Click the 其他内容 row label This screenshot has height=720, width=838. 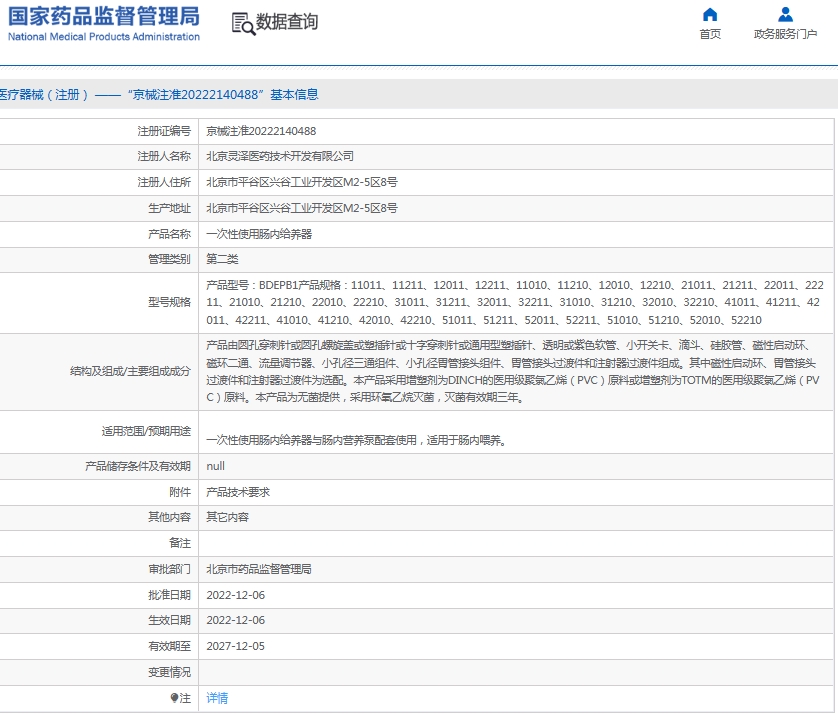(169, 517)
